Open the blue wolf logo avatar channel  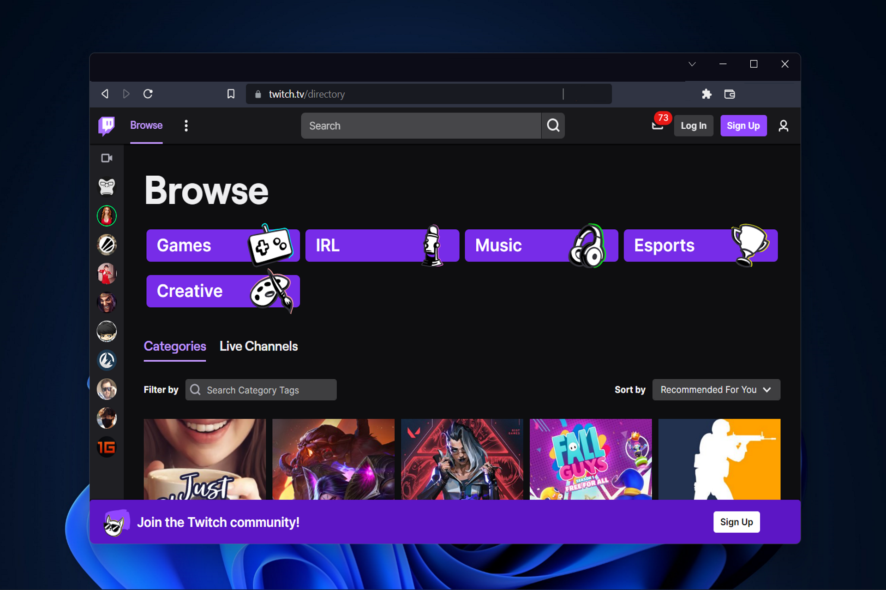tap(106, 360)
